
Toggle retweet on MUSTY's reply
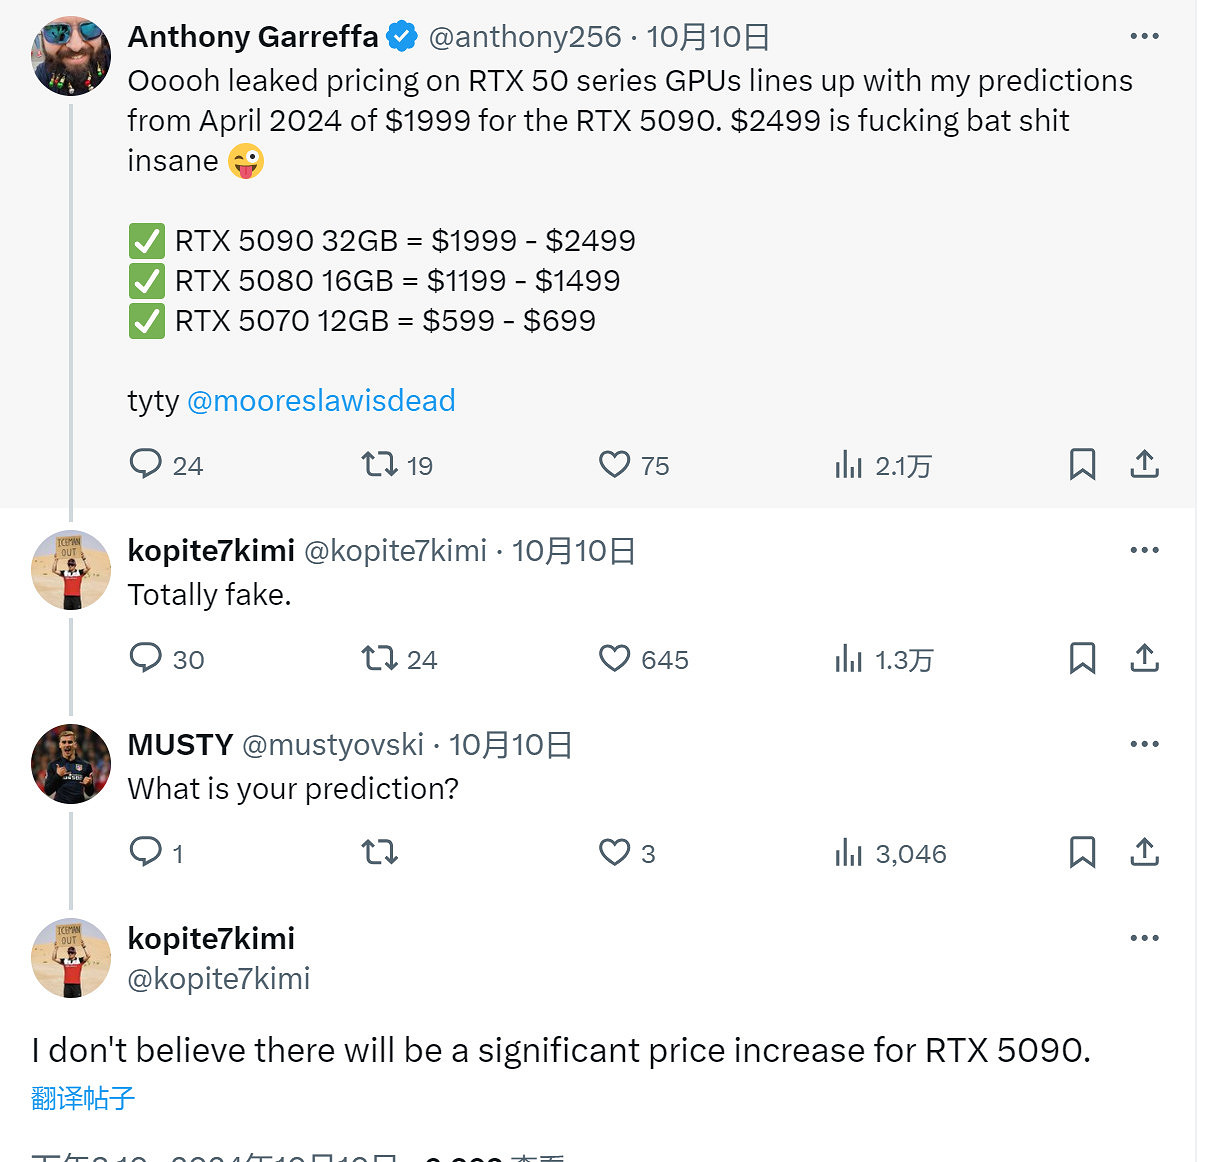tap(379, 853)
